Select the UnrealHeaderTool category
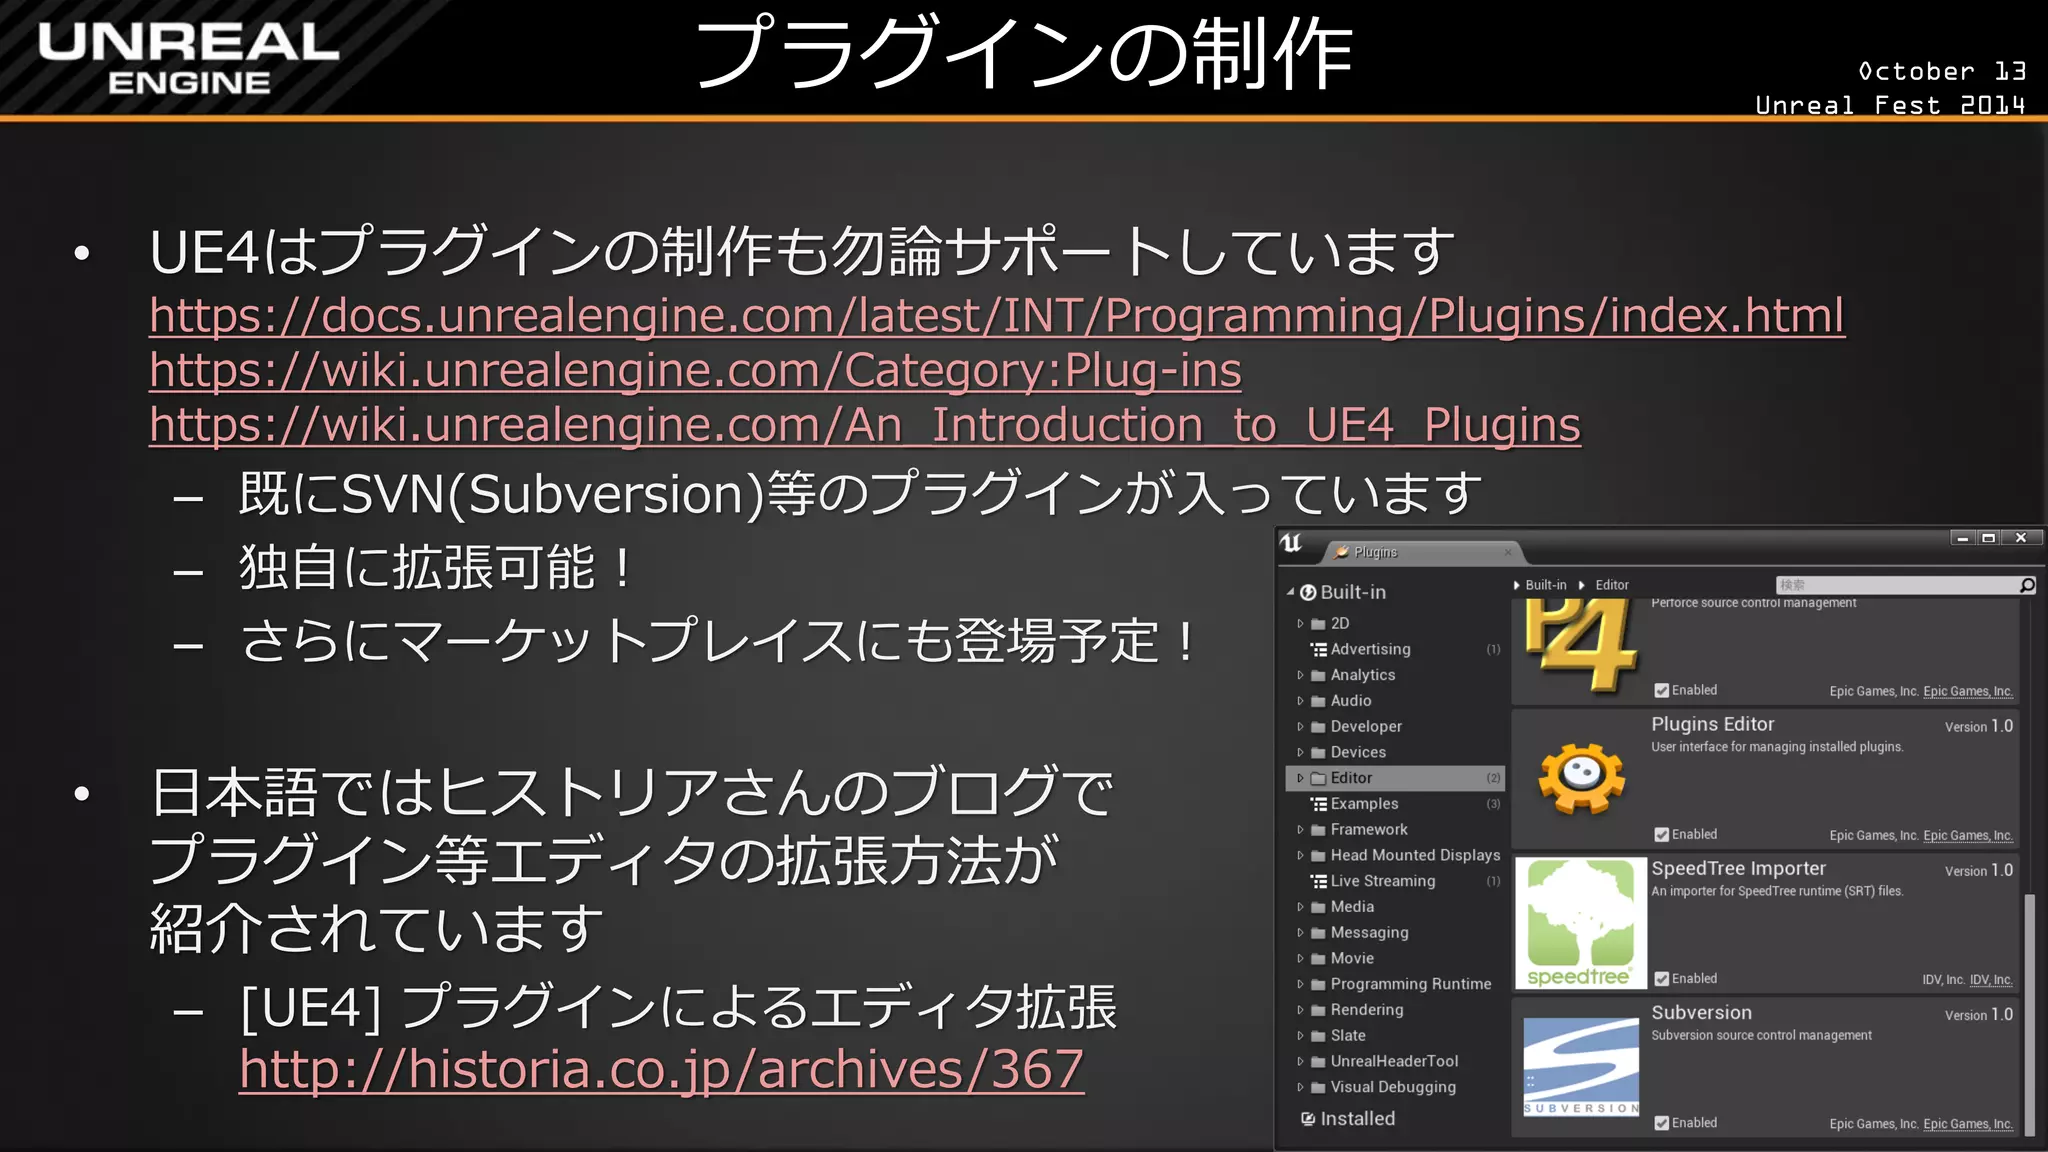 click(1395, 1061)
